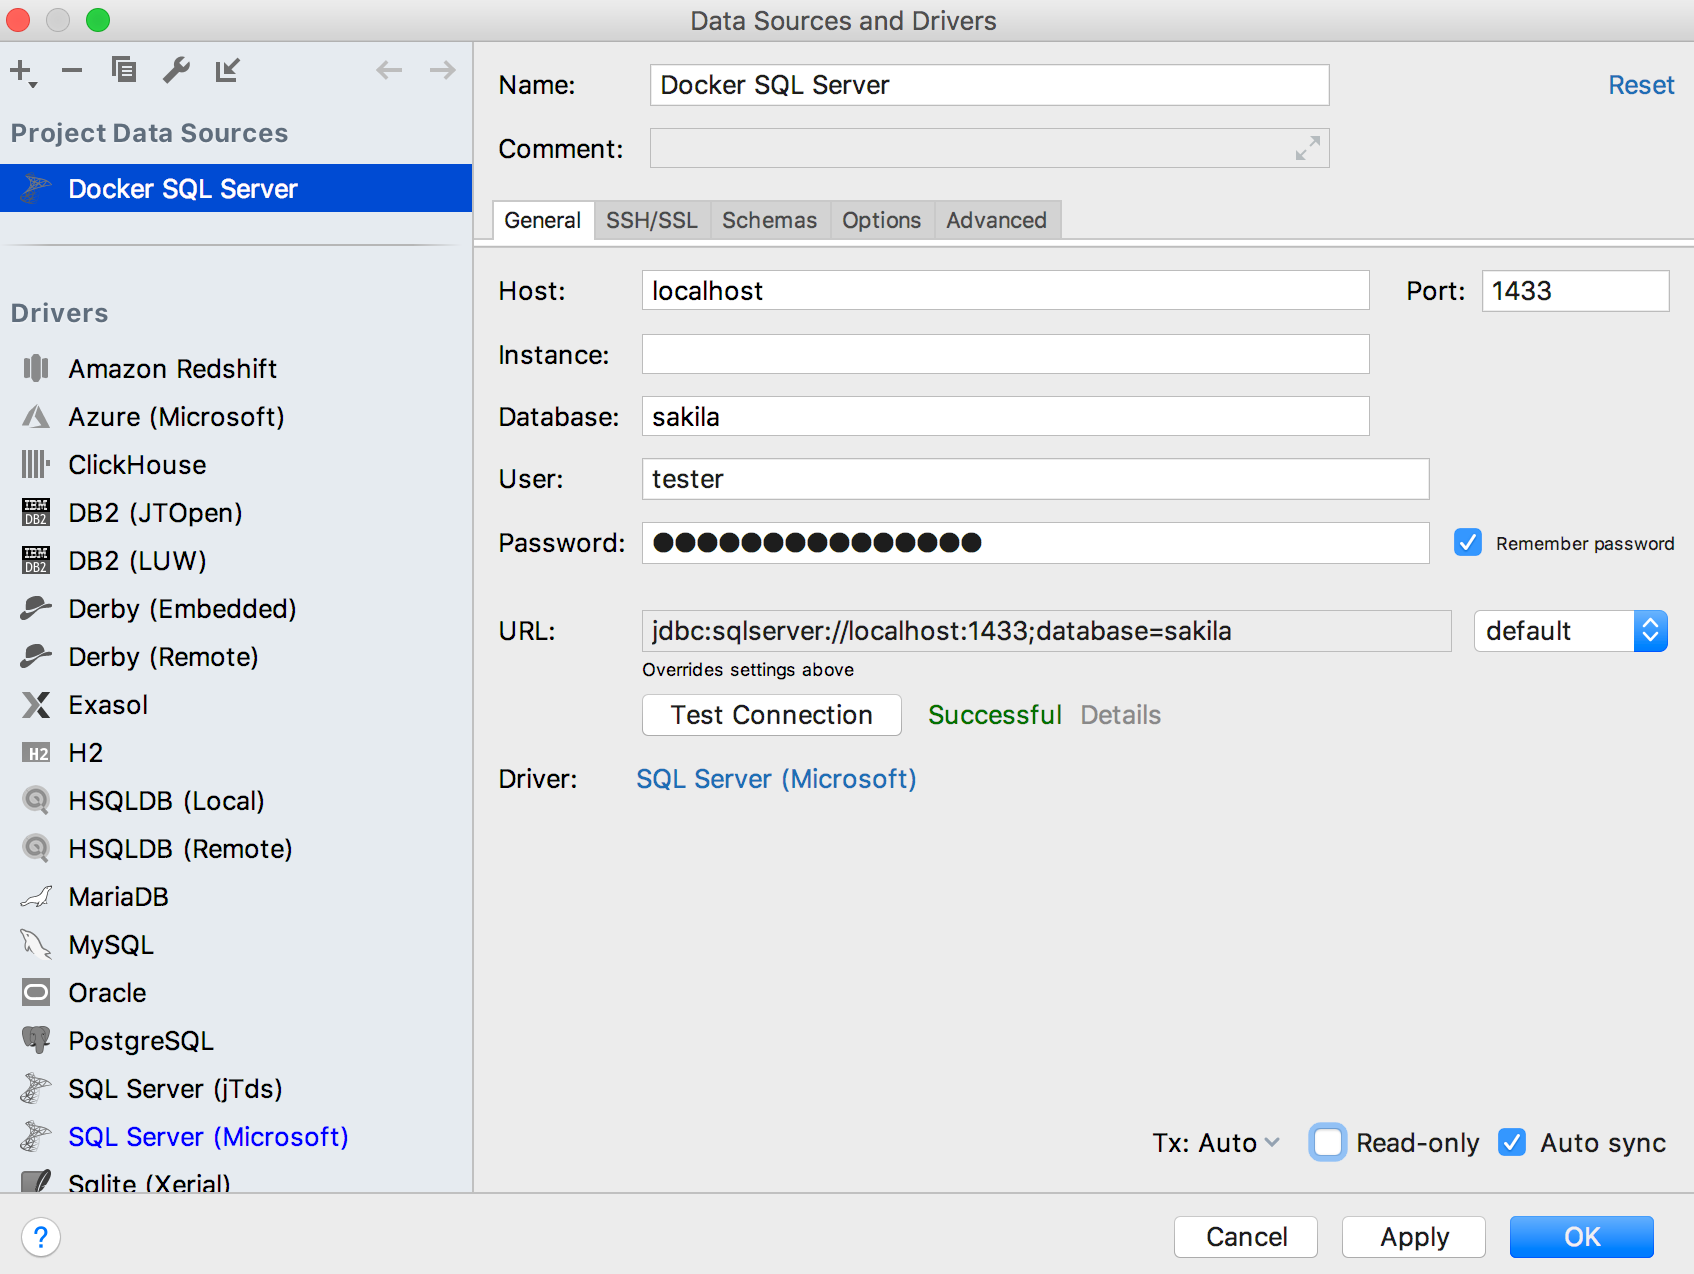The image size is (1694, 1274).
Task: Click the Comment input field
Action: [x=989, y=148]
